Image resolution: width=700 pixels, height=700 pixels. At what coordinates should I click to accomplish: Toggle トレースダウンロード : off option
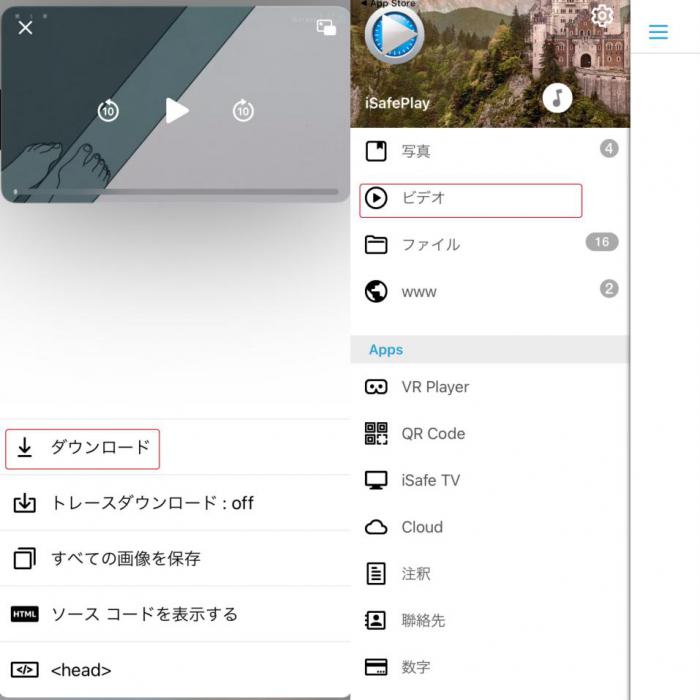pyautogui.click(x=175, y=503)
